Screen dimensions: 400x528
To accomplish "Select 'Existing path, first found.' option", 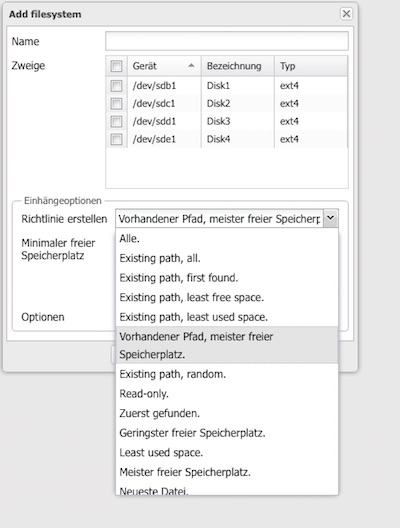I will click(x=227, y=278).
